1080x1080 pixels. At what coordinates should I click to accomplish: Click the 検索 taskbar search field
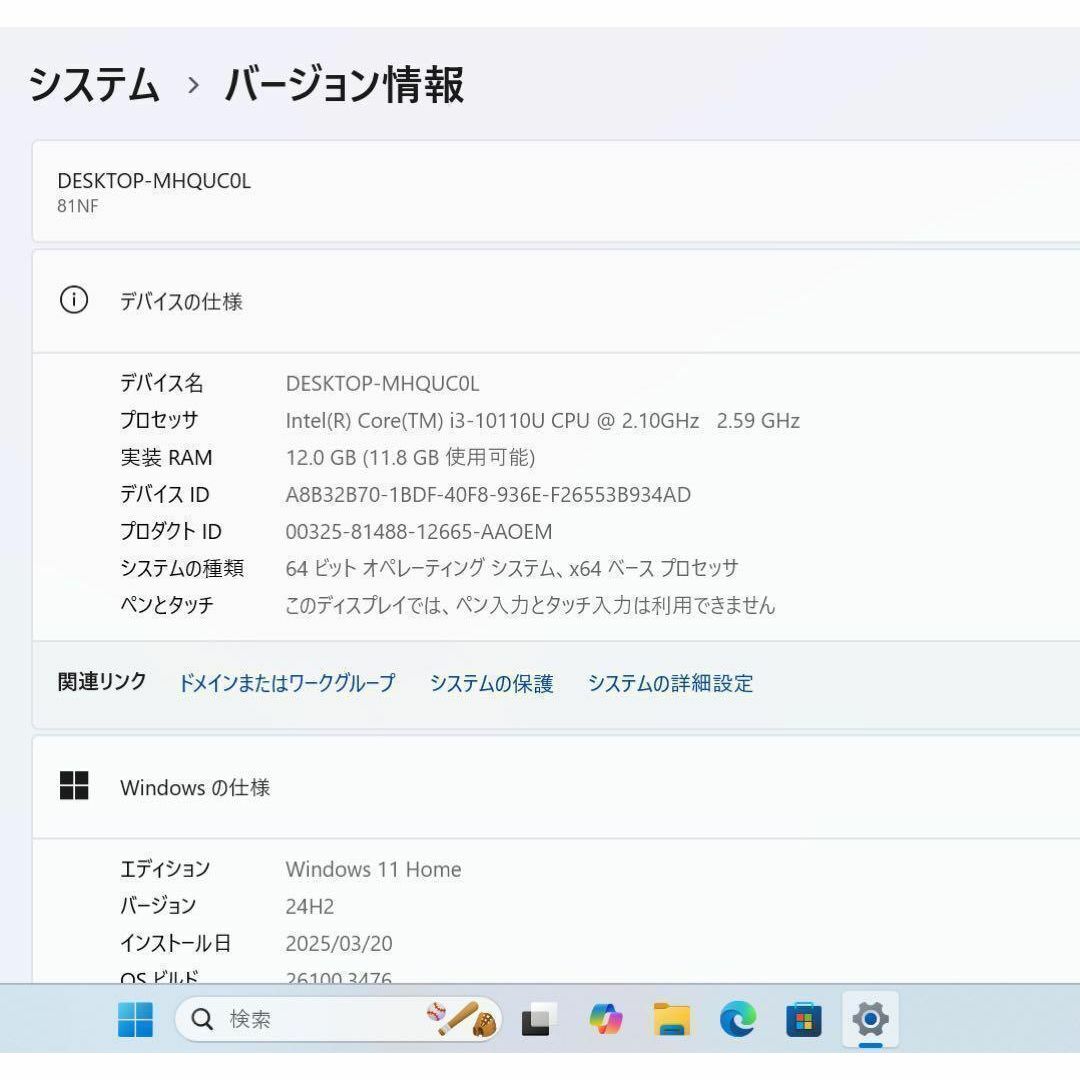pyautogui.click(x=338, y=1019)
